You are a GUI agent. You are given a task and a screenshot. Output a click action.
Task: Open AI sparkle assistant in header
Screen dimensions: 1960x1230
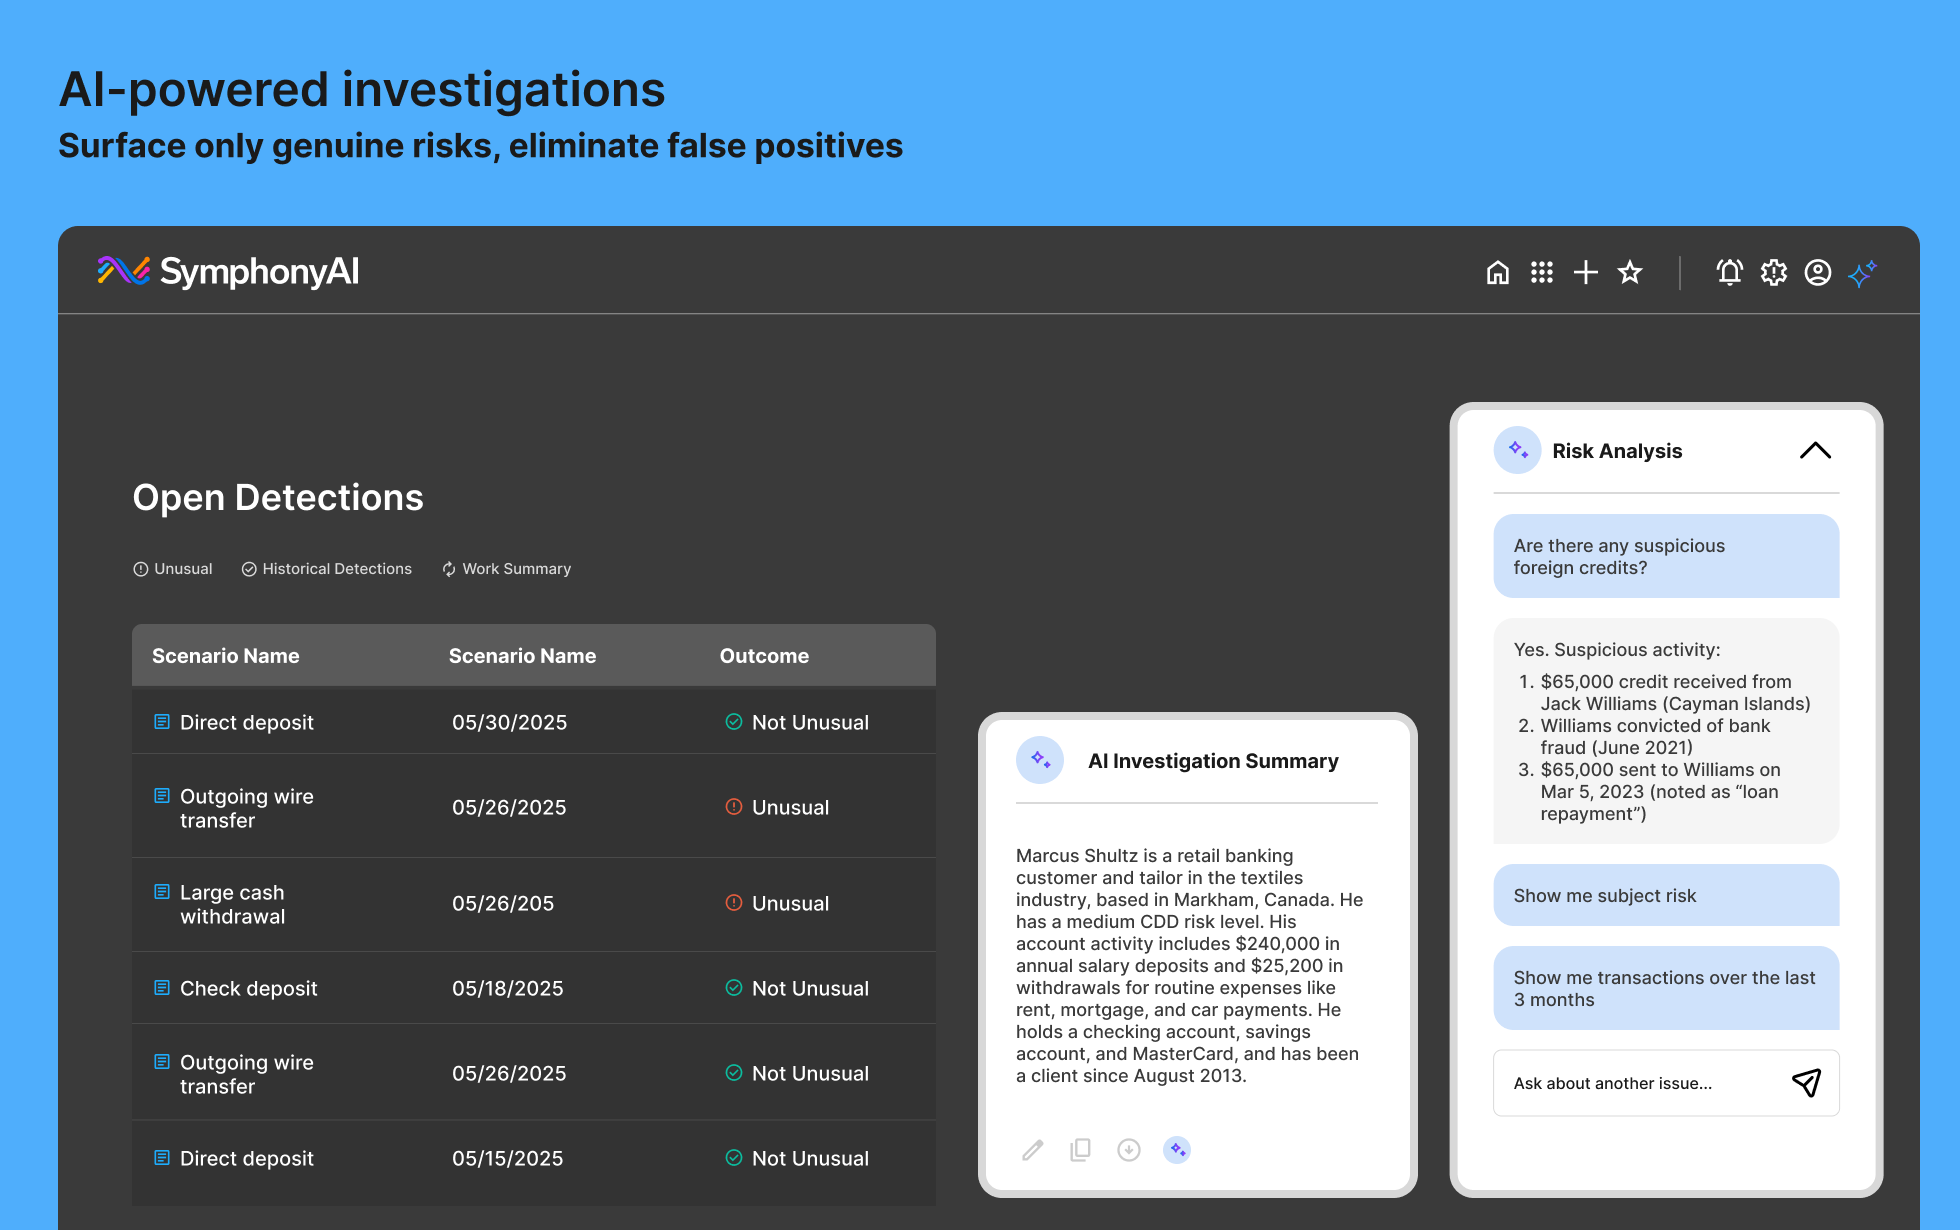tap(1862, 272)
